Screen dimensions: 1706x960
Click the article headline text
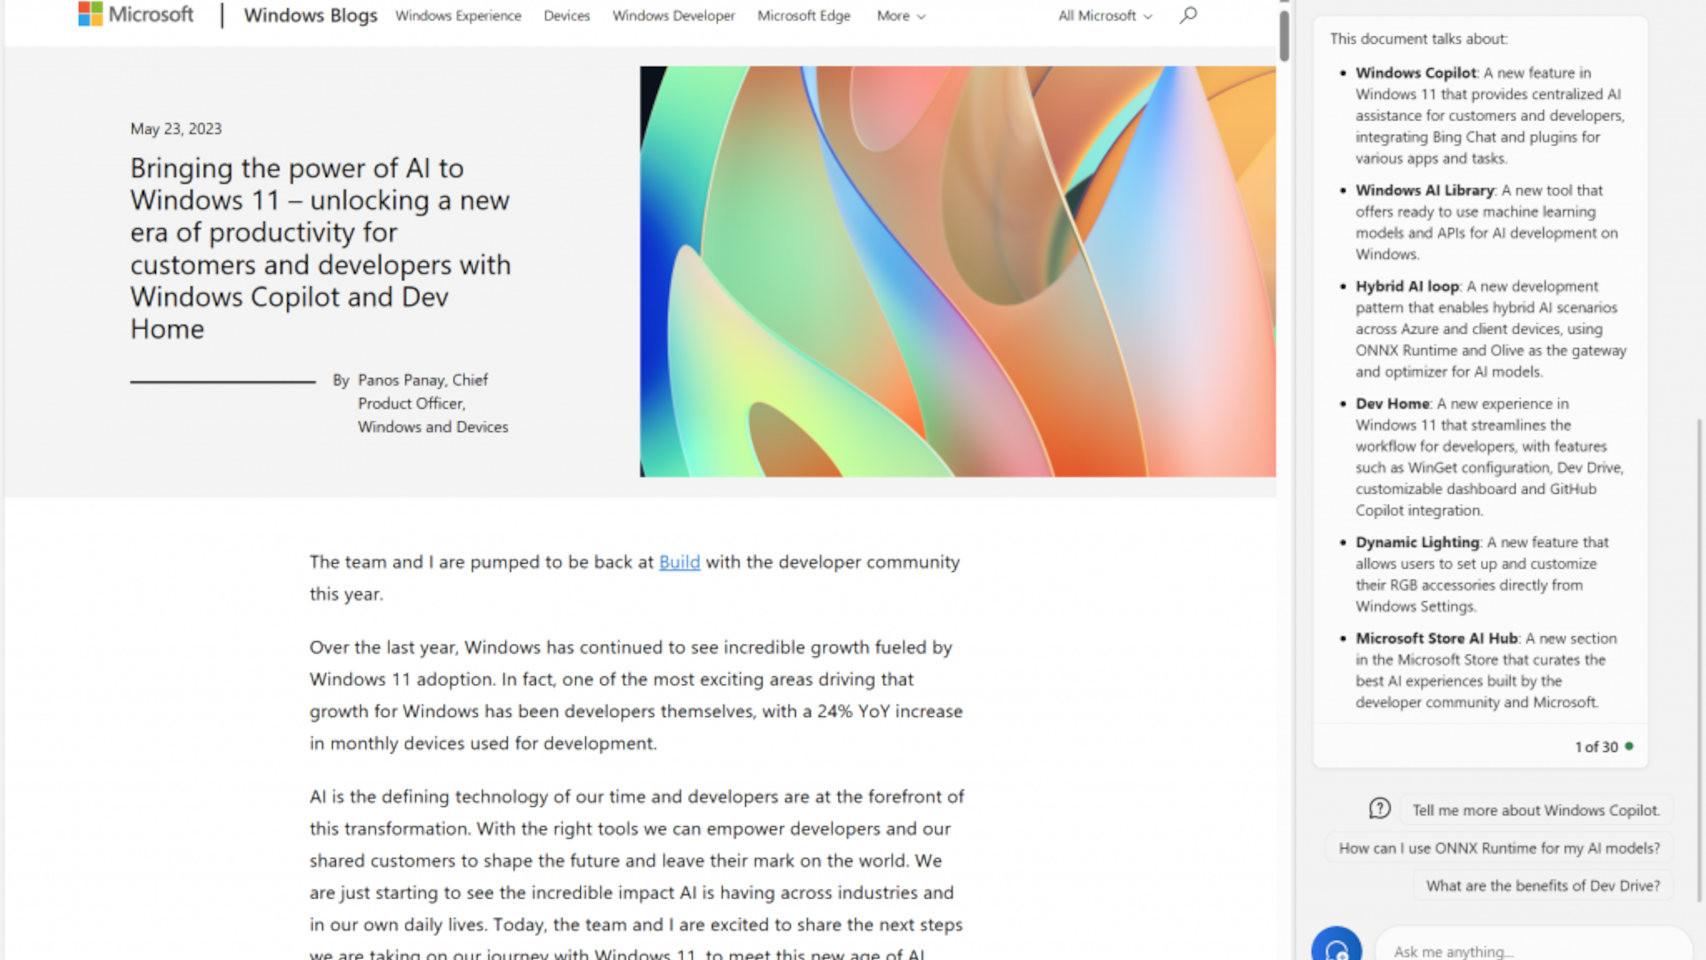pos(320,248)
